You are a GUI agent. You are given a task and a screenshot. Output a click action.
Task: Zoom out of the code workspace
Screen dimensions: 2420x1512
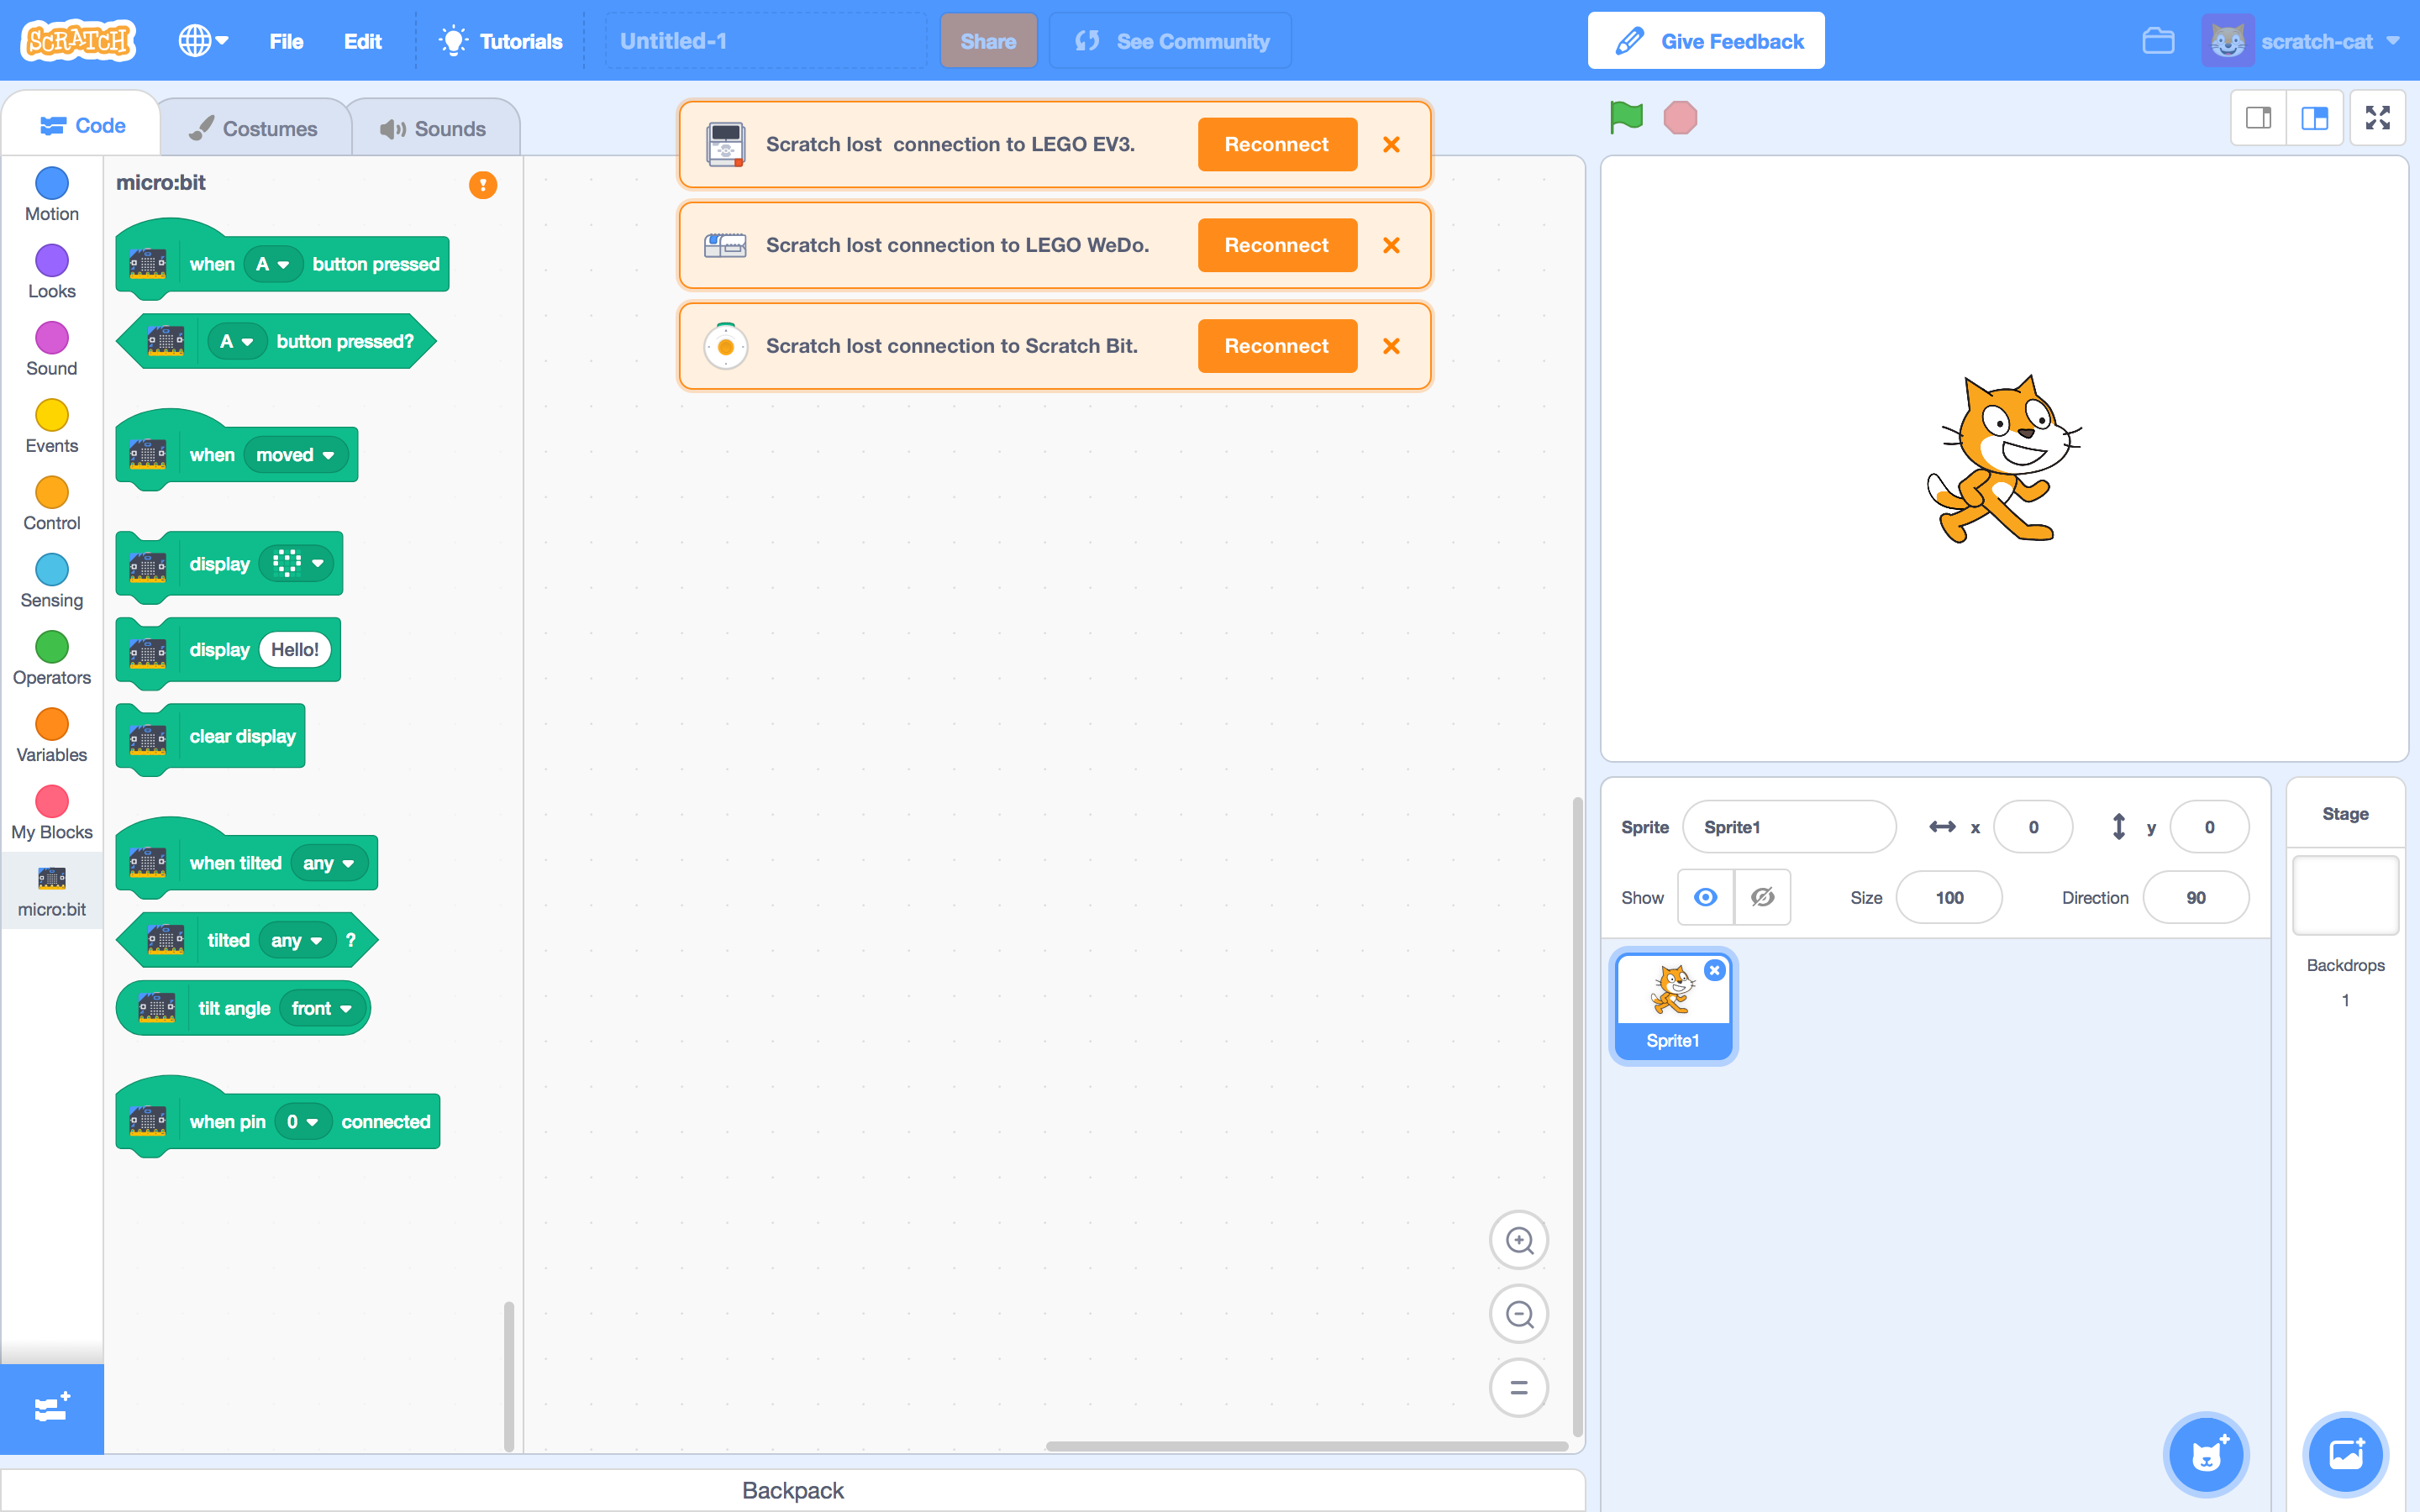click(1518, 1314)
